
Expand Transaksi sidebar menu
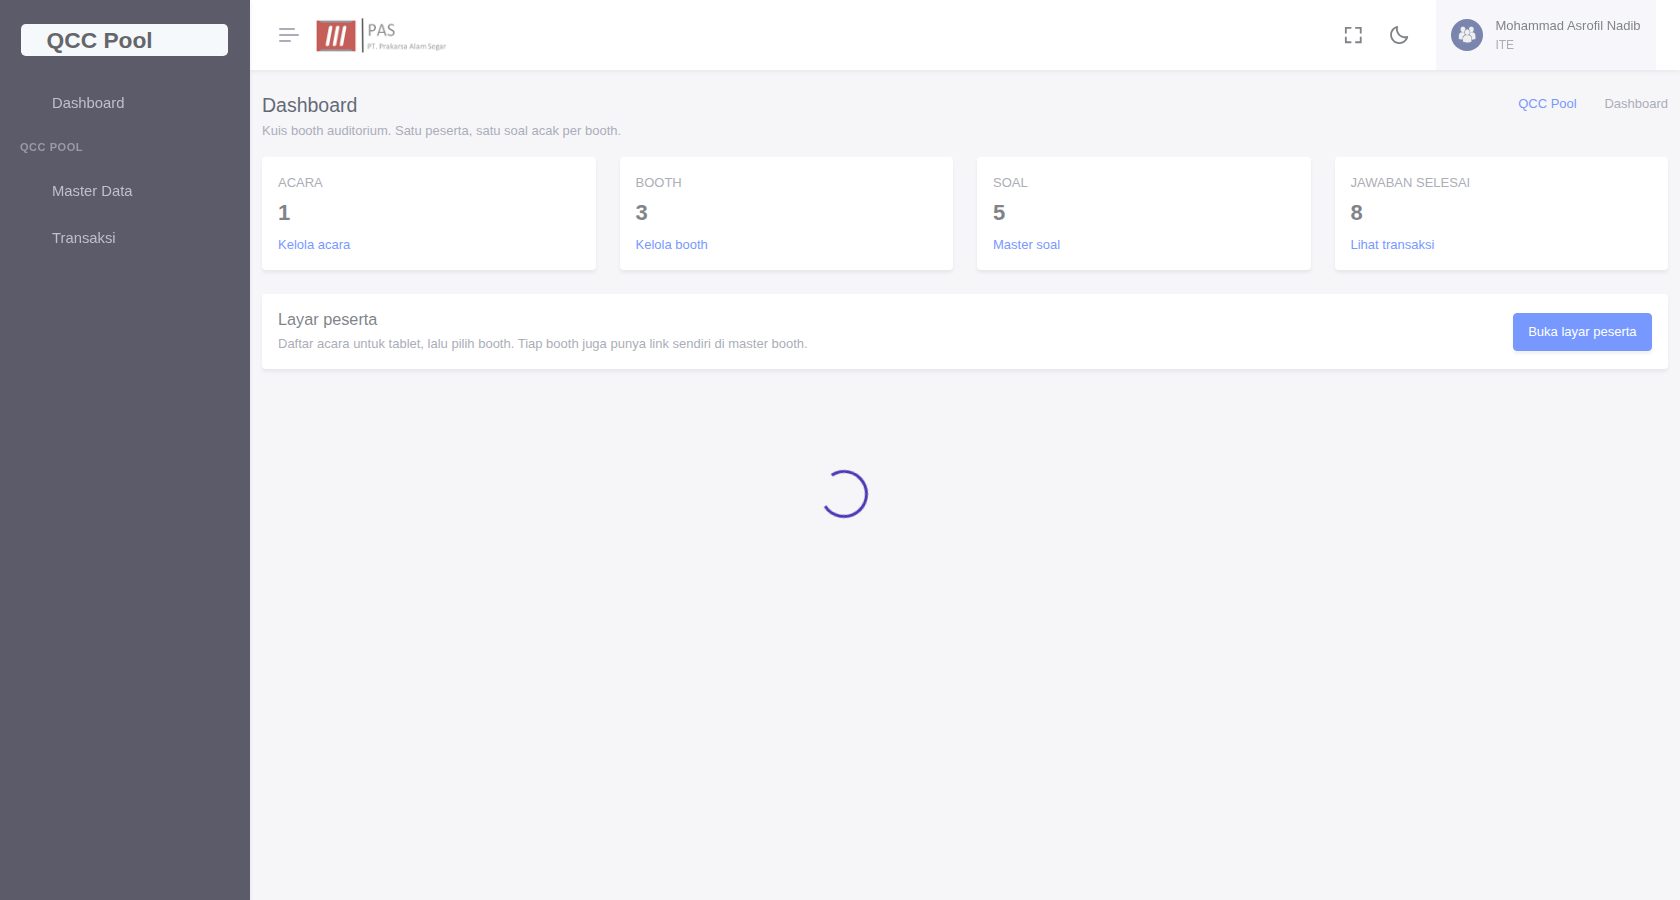click(84, 238)
